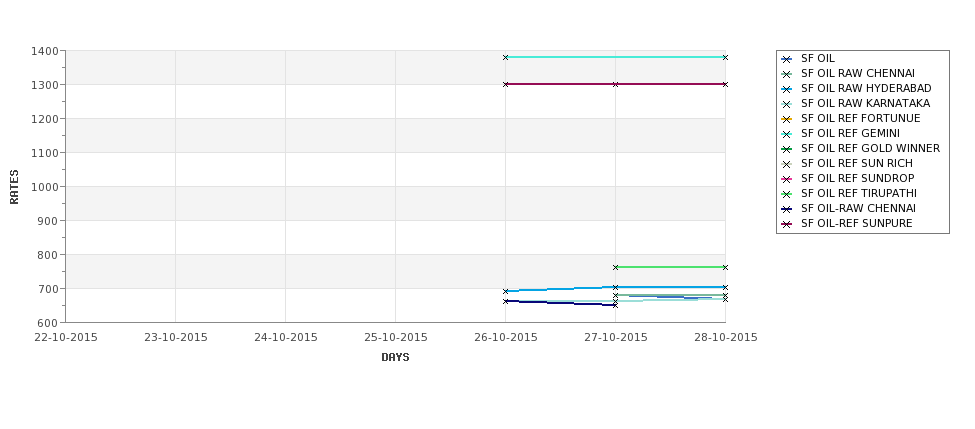Click the cyan data point on 28-10-2015
Image resolution: width=975 pixels, height=429 pixels.
(725, 57)
